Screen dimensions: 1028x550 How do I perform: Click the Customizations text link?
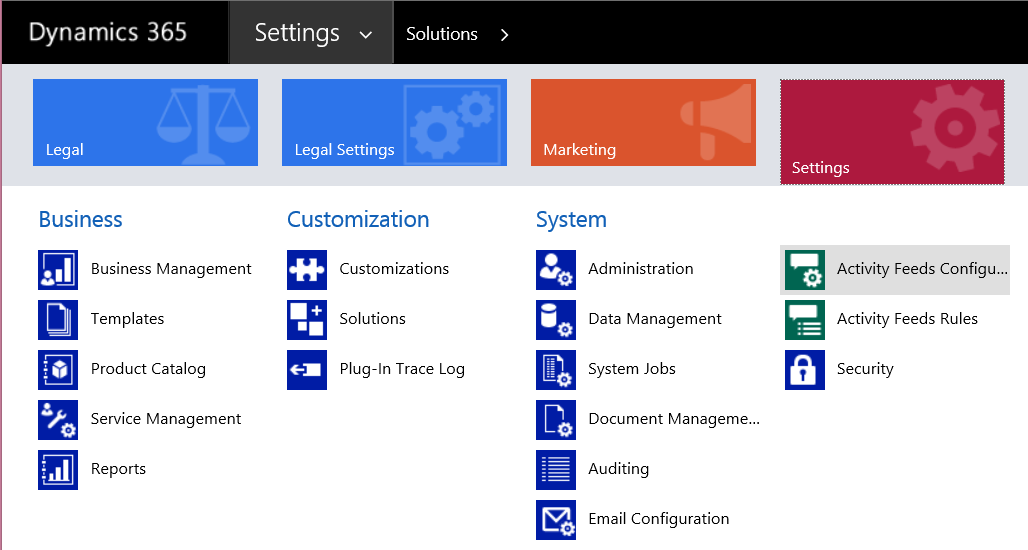click(394, 269)
